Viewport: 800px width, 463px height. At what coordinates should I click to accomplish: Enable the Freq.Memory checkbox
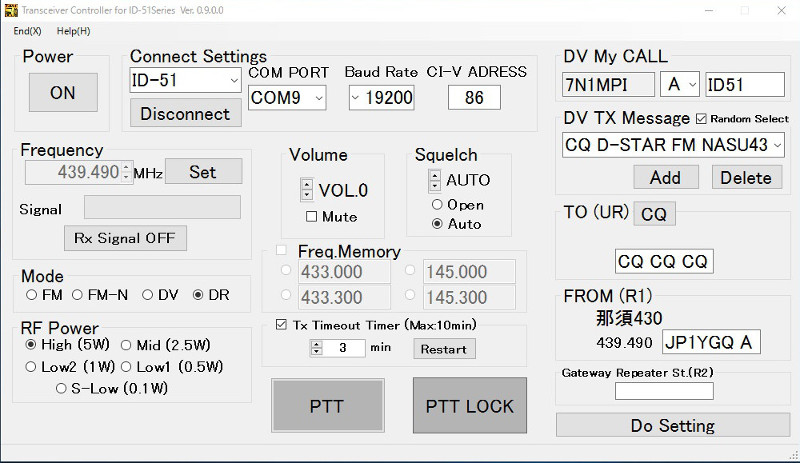pyautogui.click(x=281, y=250)
